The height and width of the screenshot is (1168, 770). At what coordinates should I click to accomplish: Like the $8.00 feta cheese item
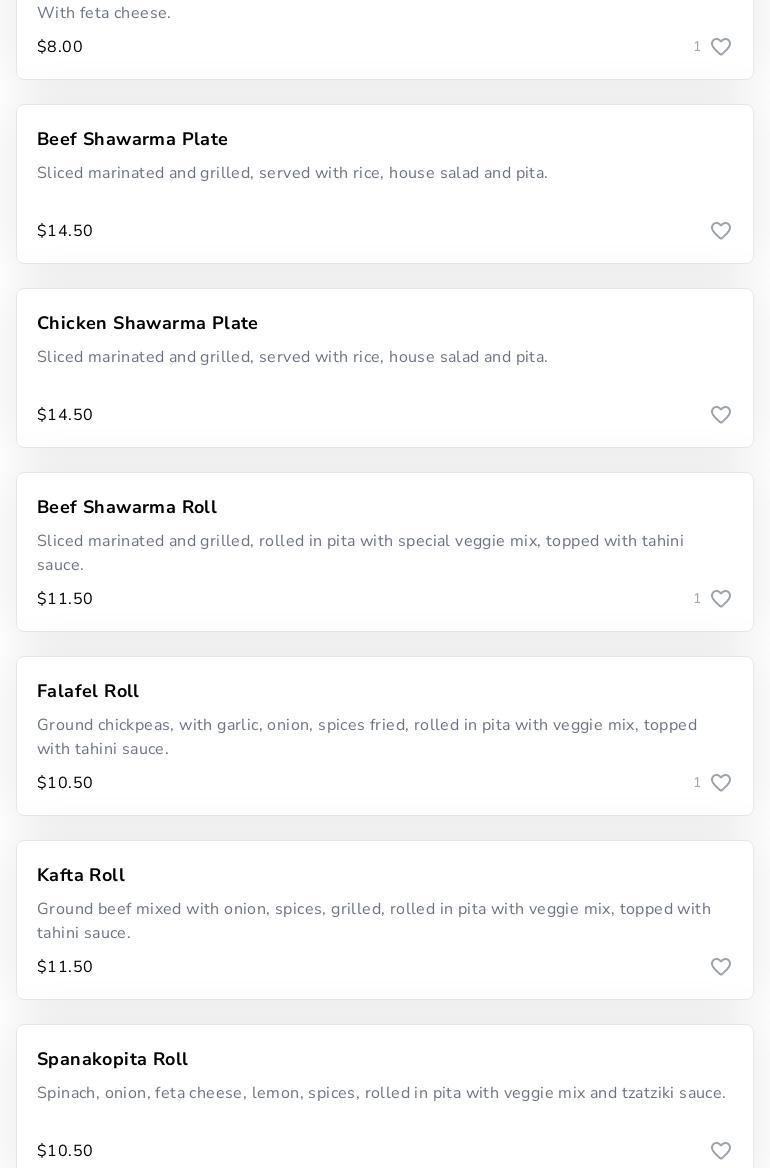[x=720, y=47]
